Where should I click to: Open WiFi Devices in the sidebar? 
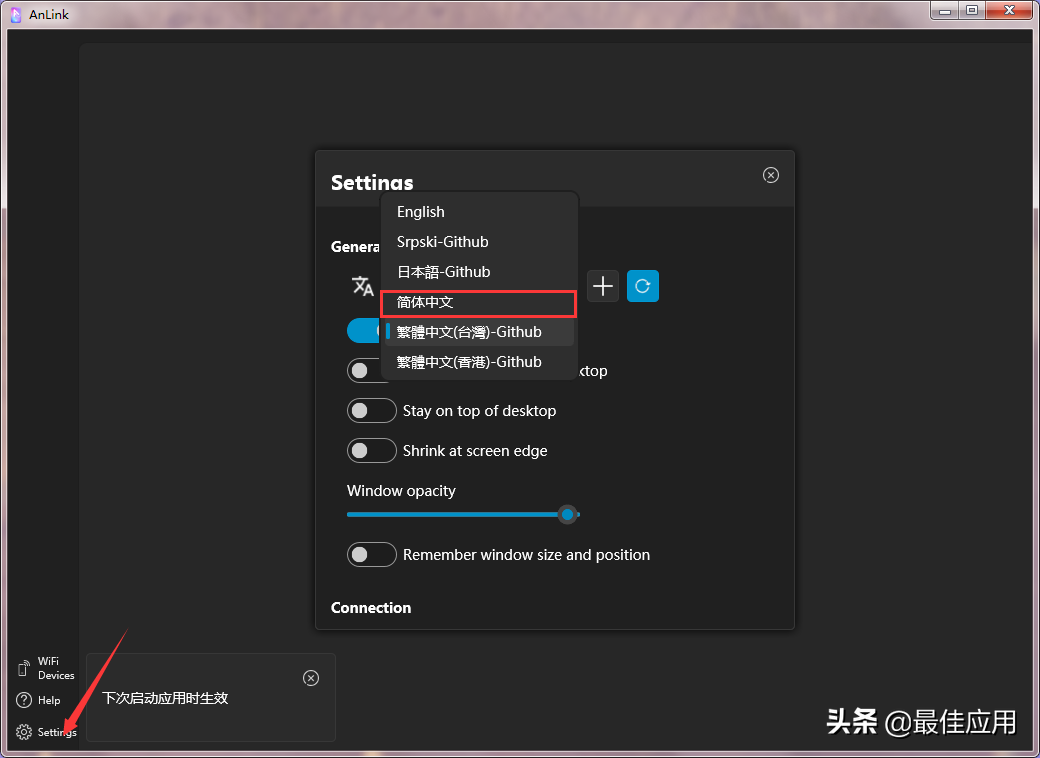pyautogui.click(x=46, y=668)
